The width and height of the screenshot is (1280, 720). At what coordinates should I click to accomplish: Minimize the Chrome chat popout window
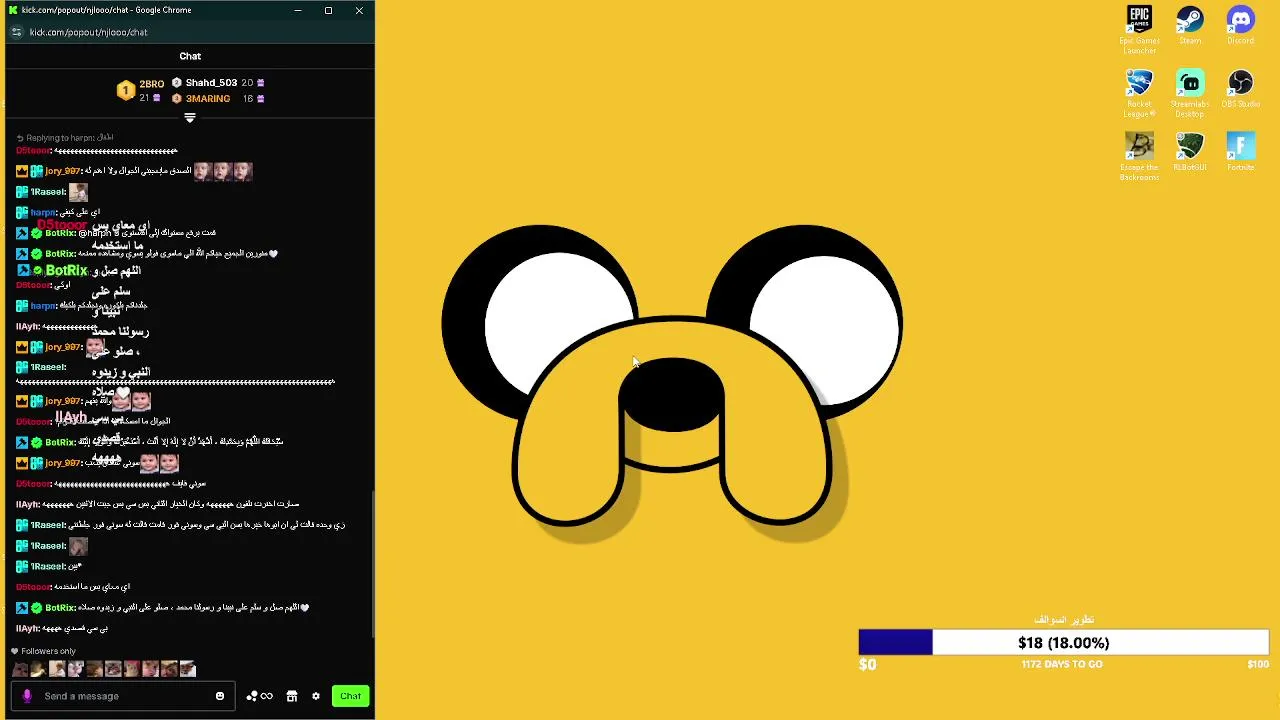297,10
